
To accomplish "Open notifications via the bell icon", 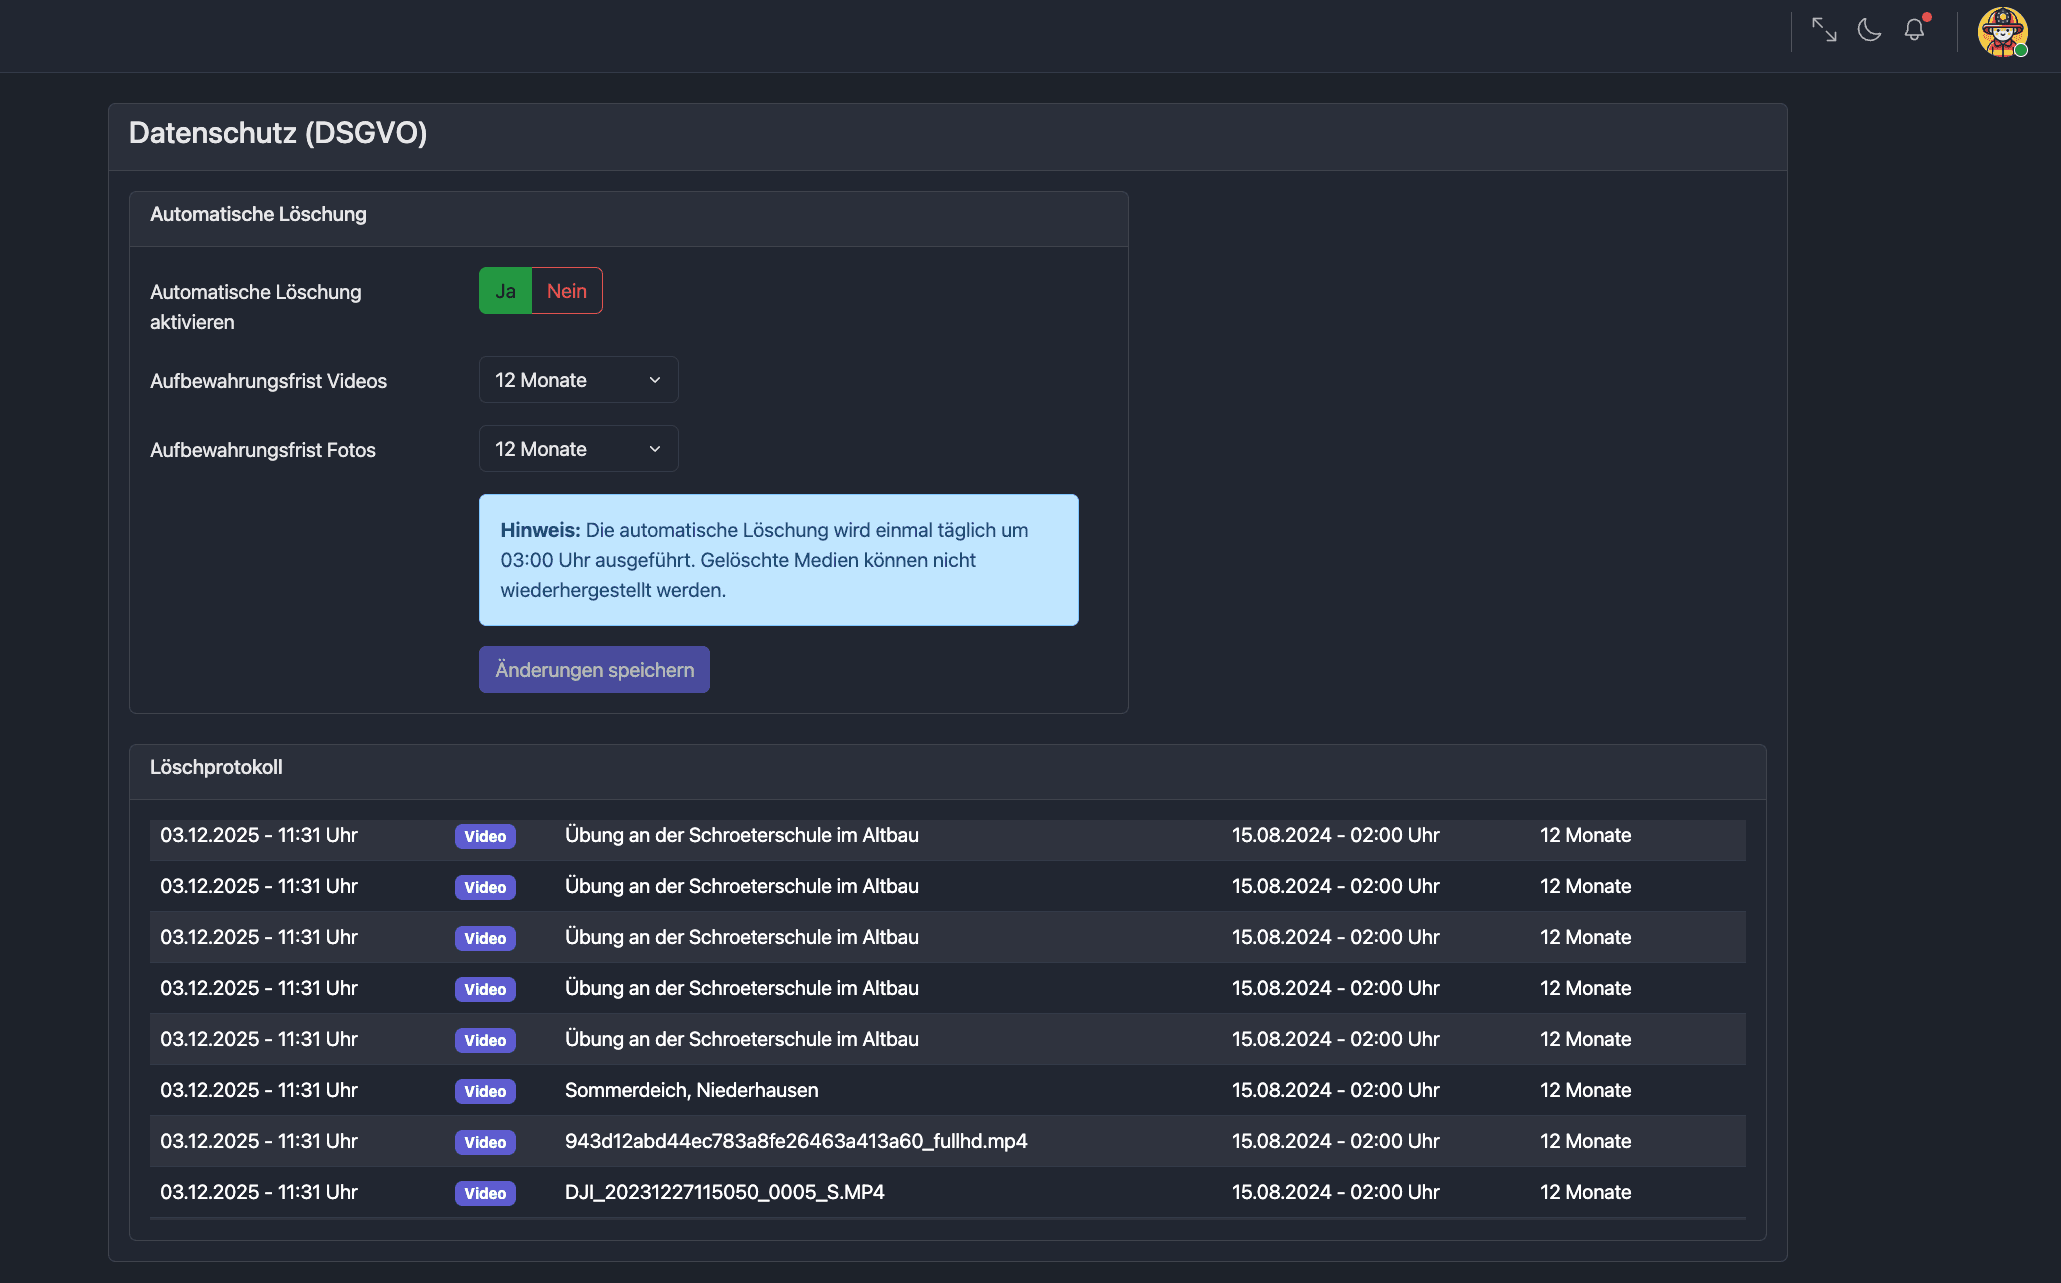I will (1914, 30).
